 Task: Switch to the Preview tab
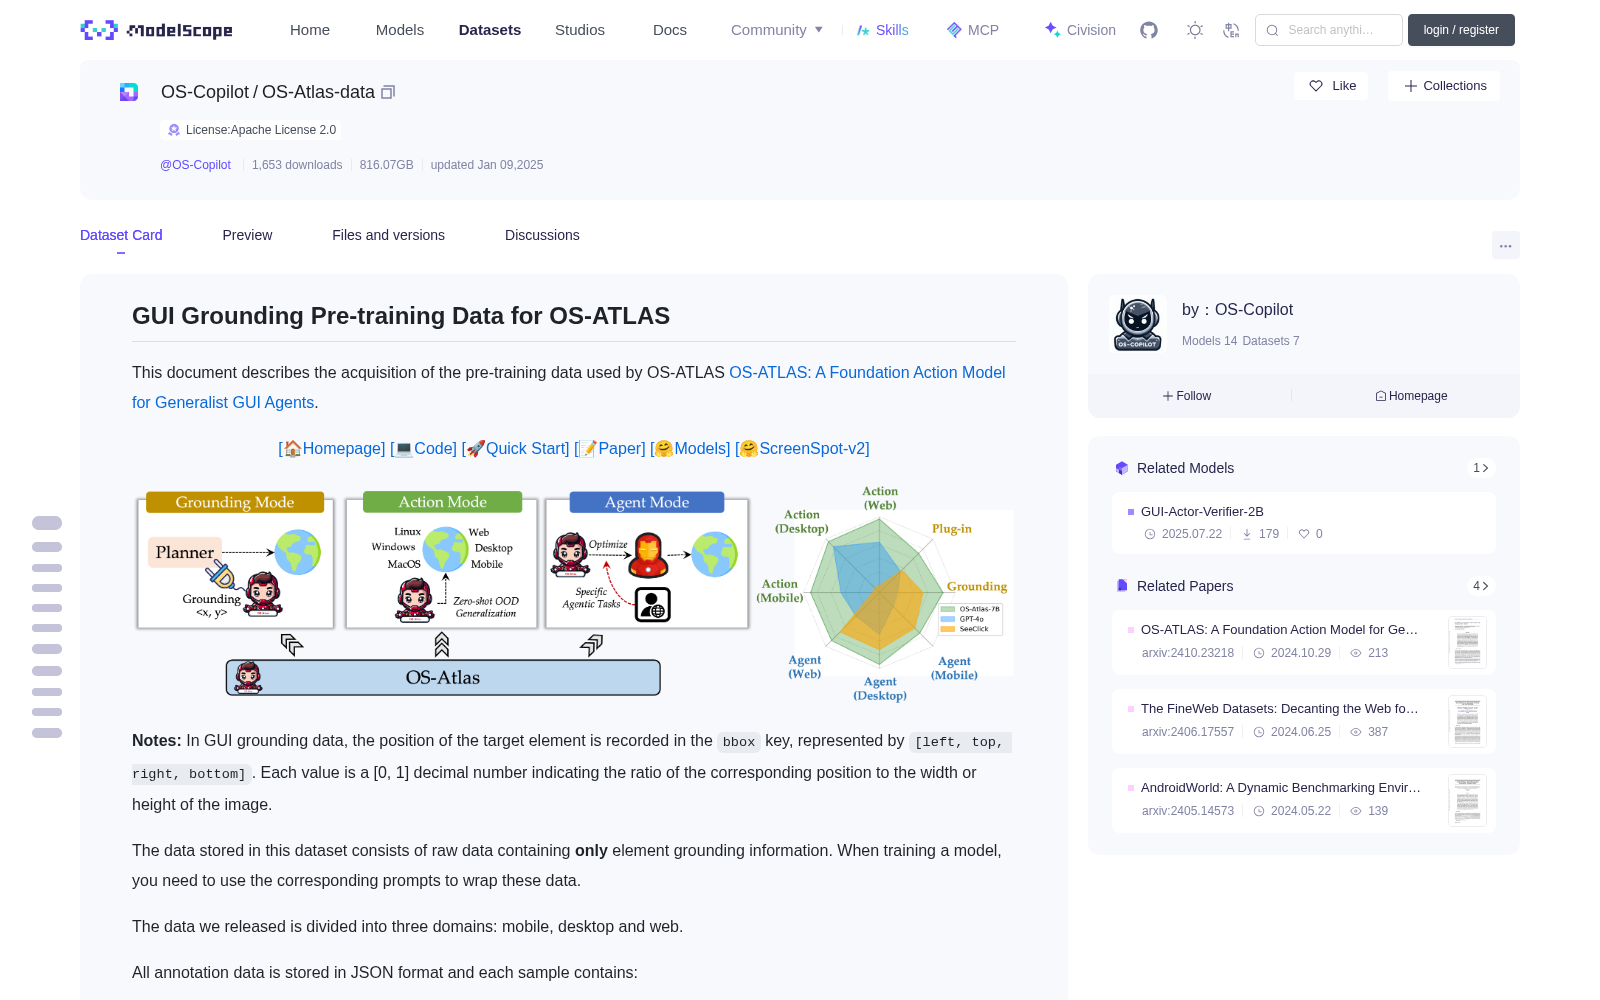pyautogui.click(x=247, y=235)
